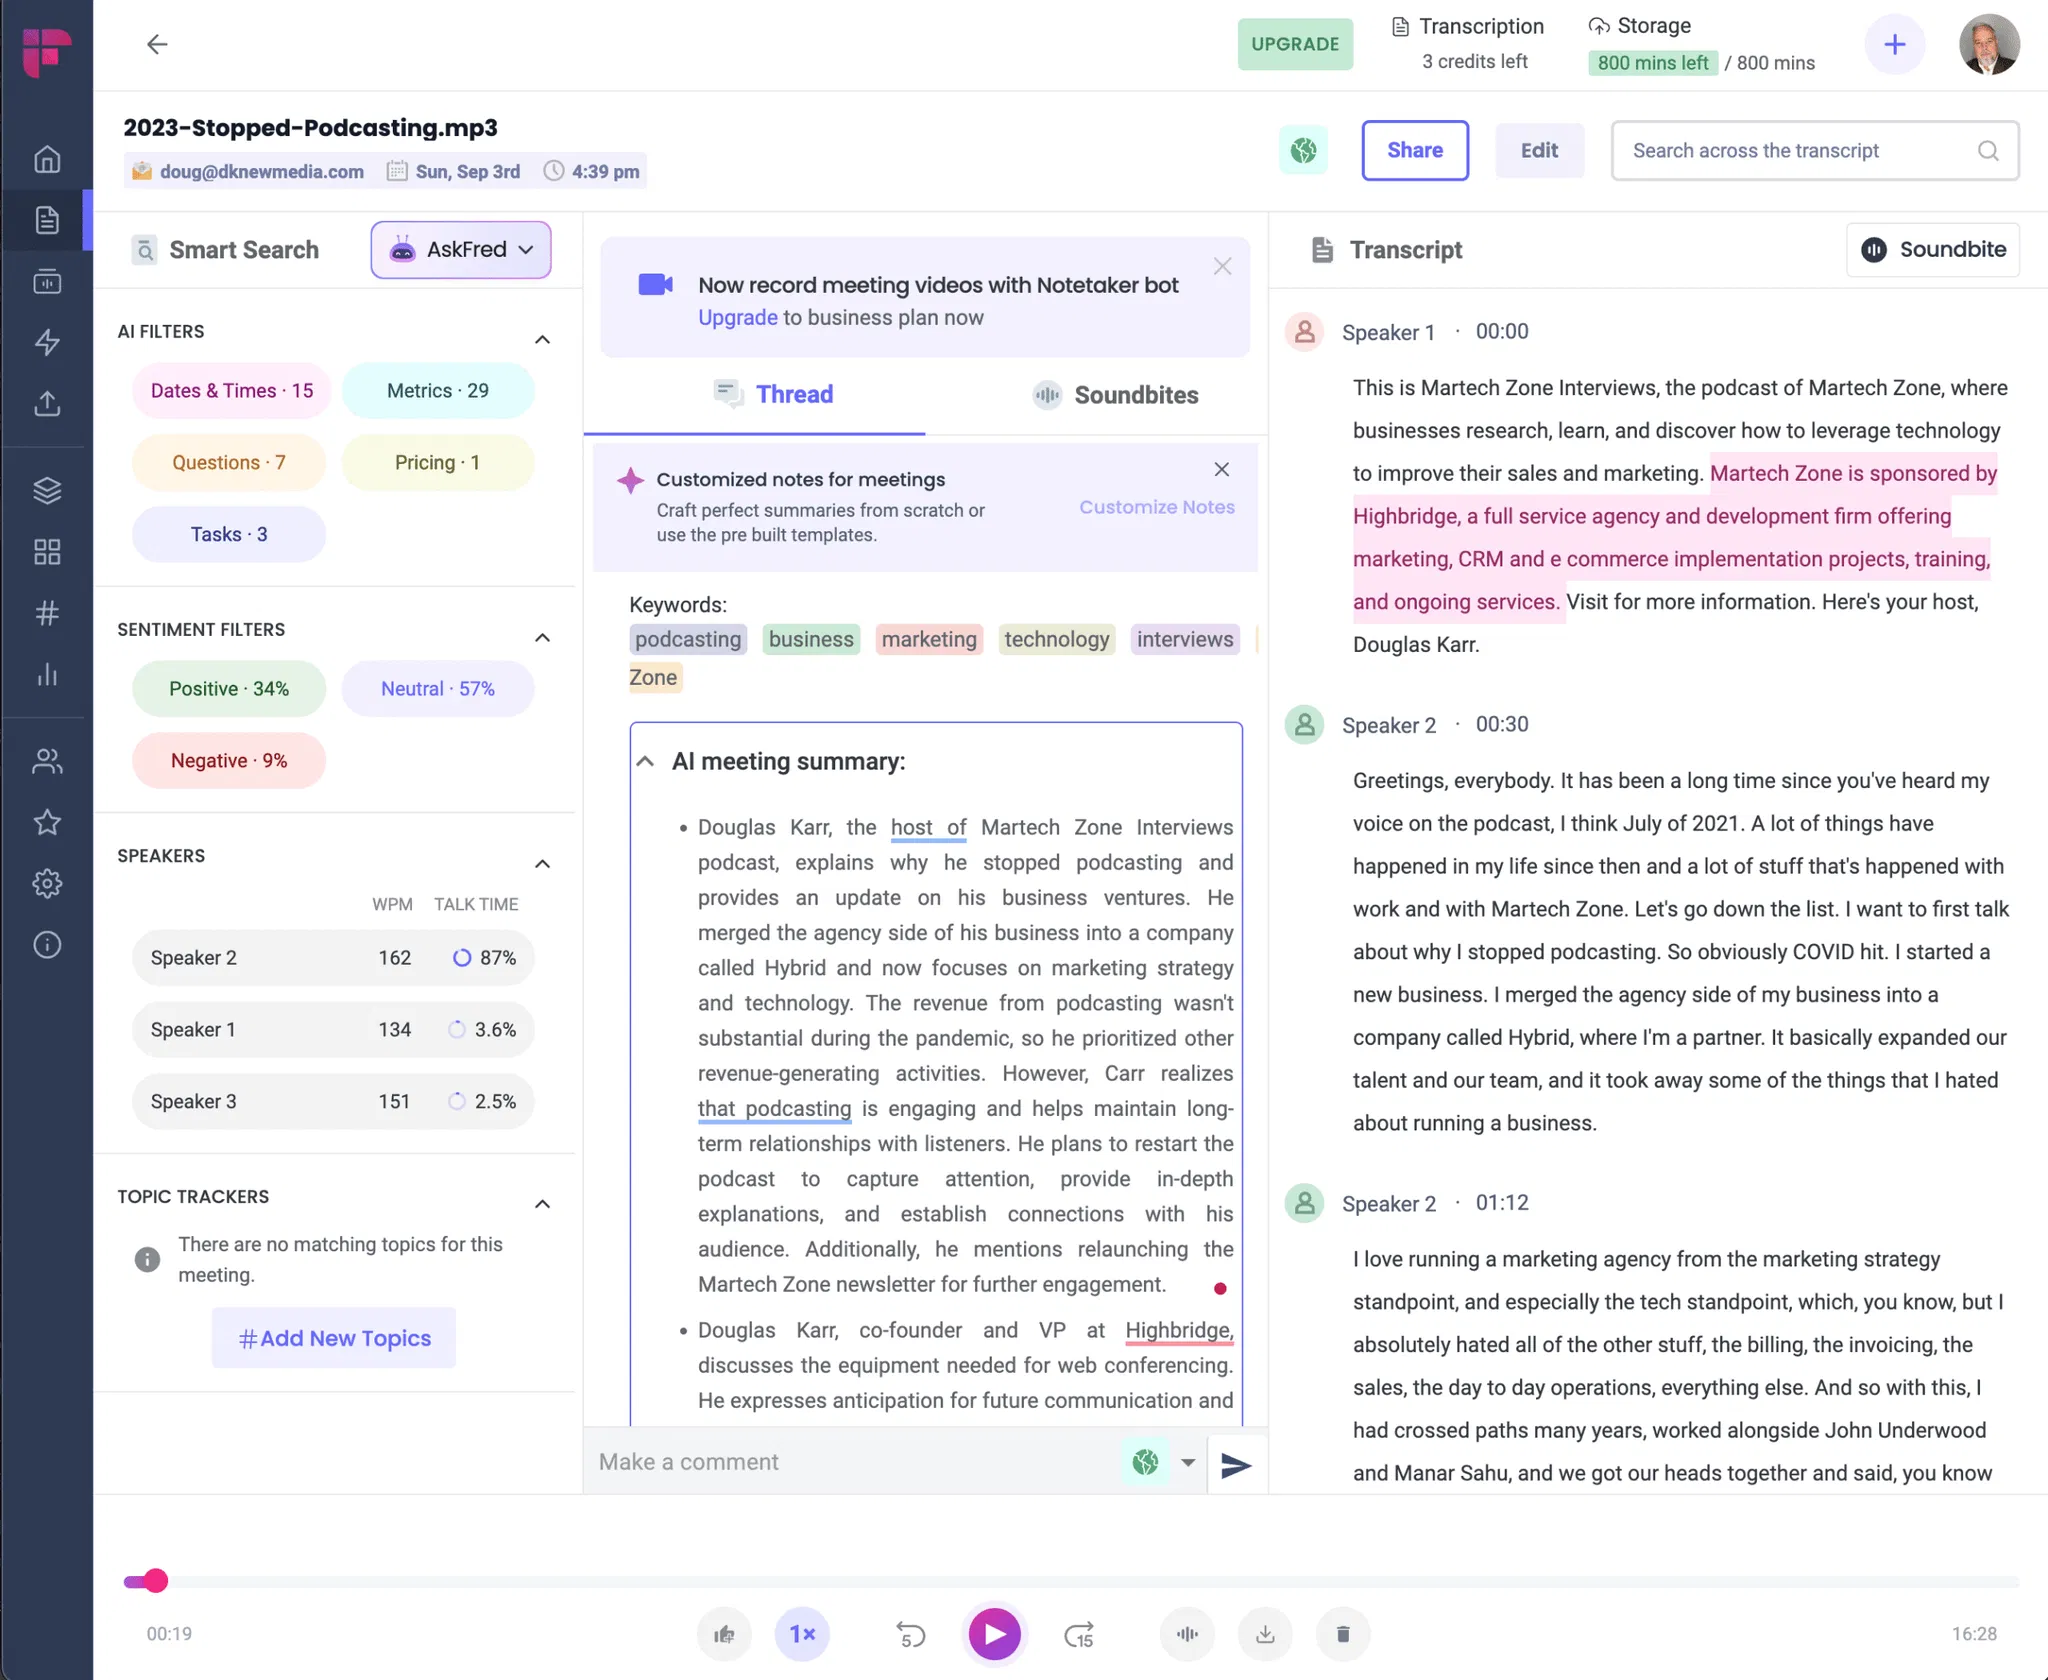Open the AskFred dropdown

pyautogui.click(x=461, y=250)
